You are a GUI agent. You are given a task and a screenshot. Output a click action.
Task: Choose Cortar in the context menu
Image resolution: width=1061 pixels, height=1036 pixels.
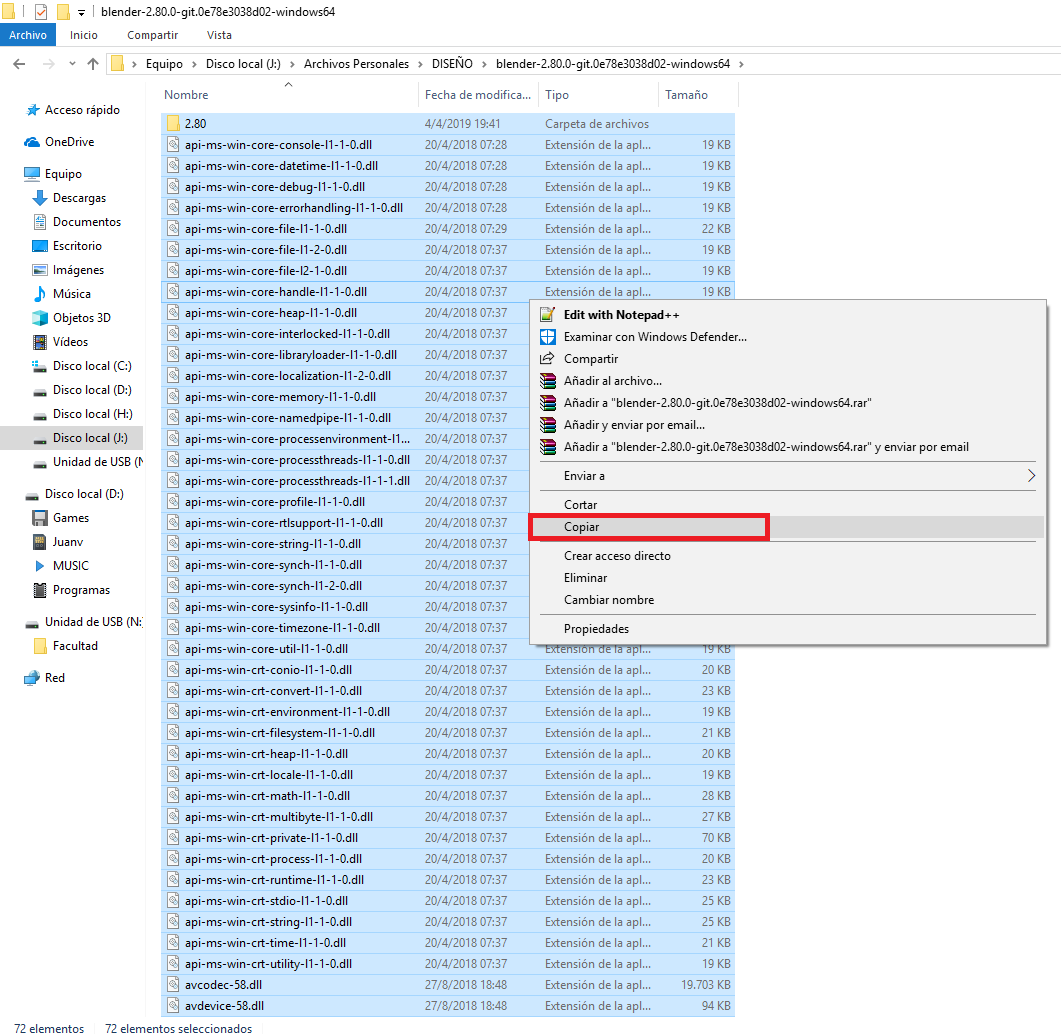(787, 505)
